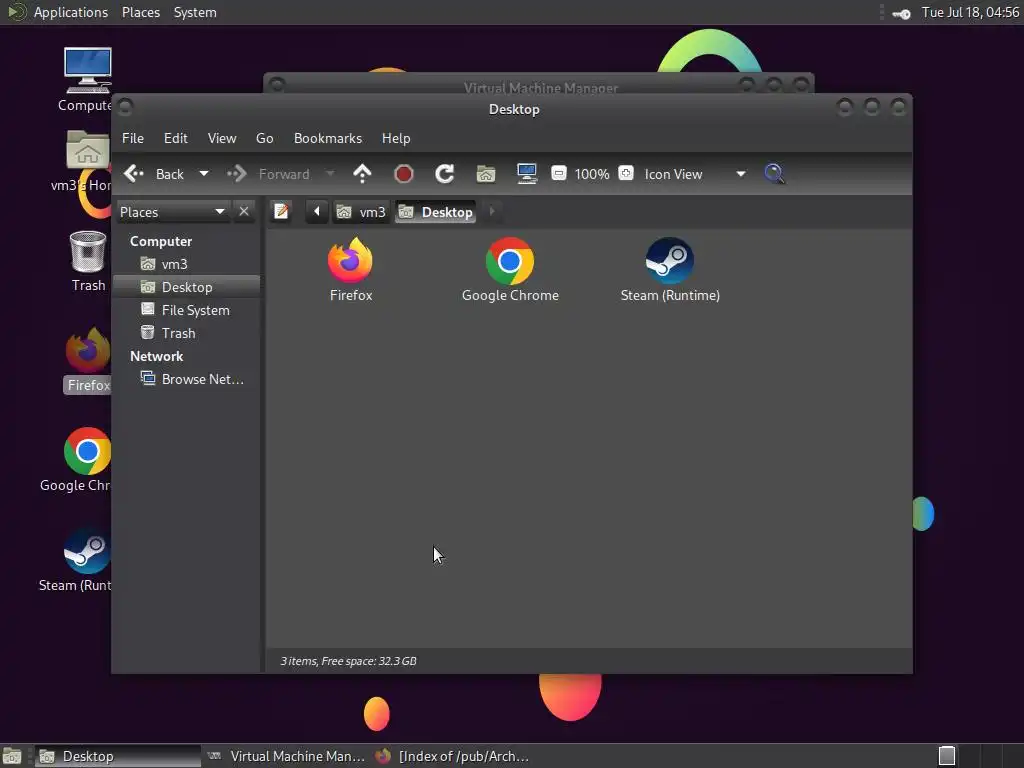Select Desktop in the Places sidebar
Screen dimensions: 1024x768
tap(186, 287)
